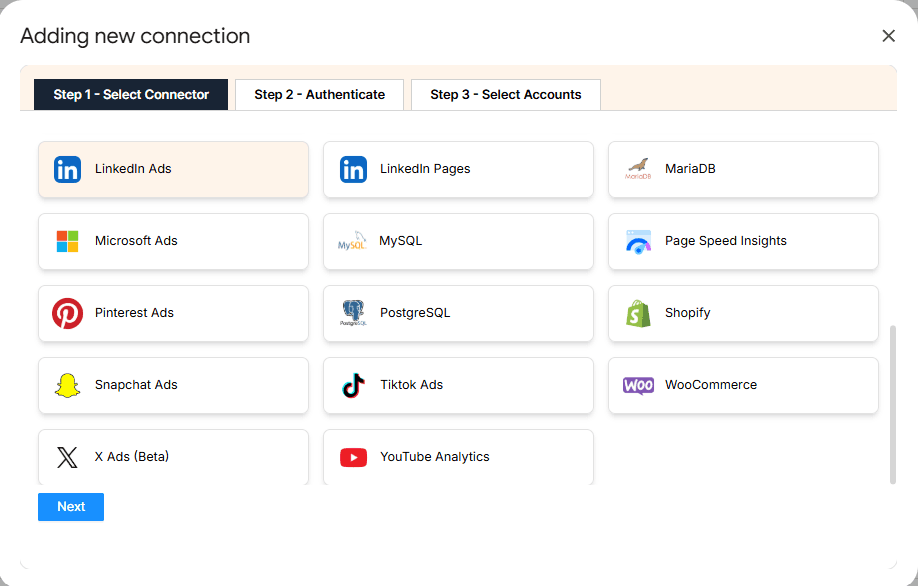
Task: Click the PostgreSQL elephant logo icon
Action: coord(353,313)
